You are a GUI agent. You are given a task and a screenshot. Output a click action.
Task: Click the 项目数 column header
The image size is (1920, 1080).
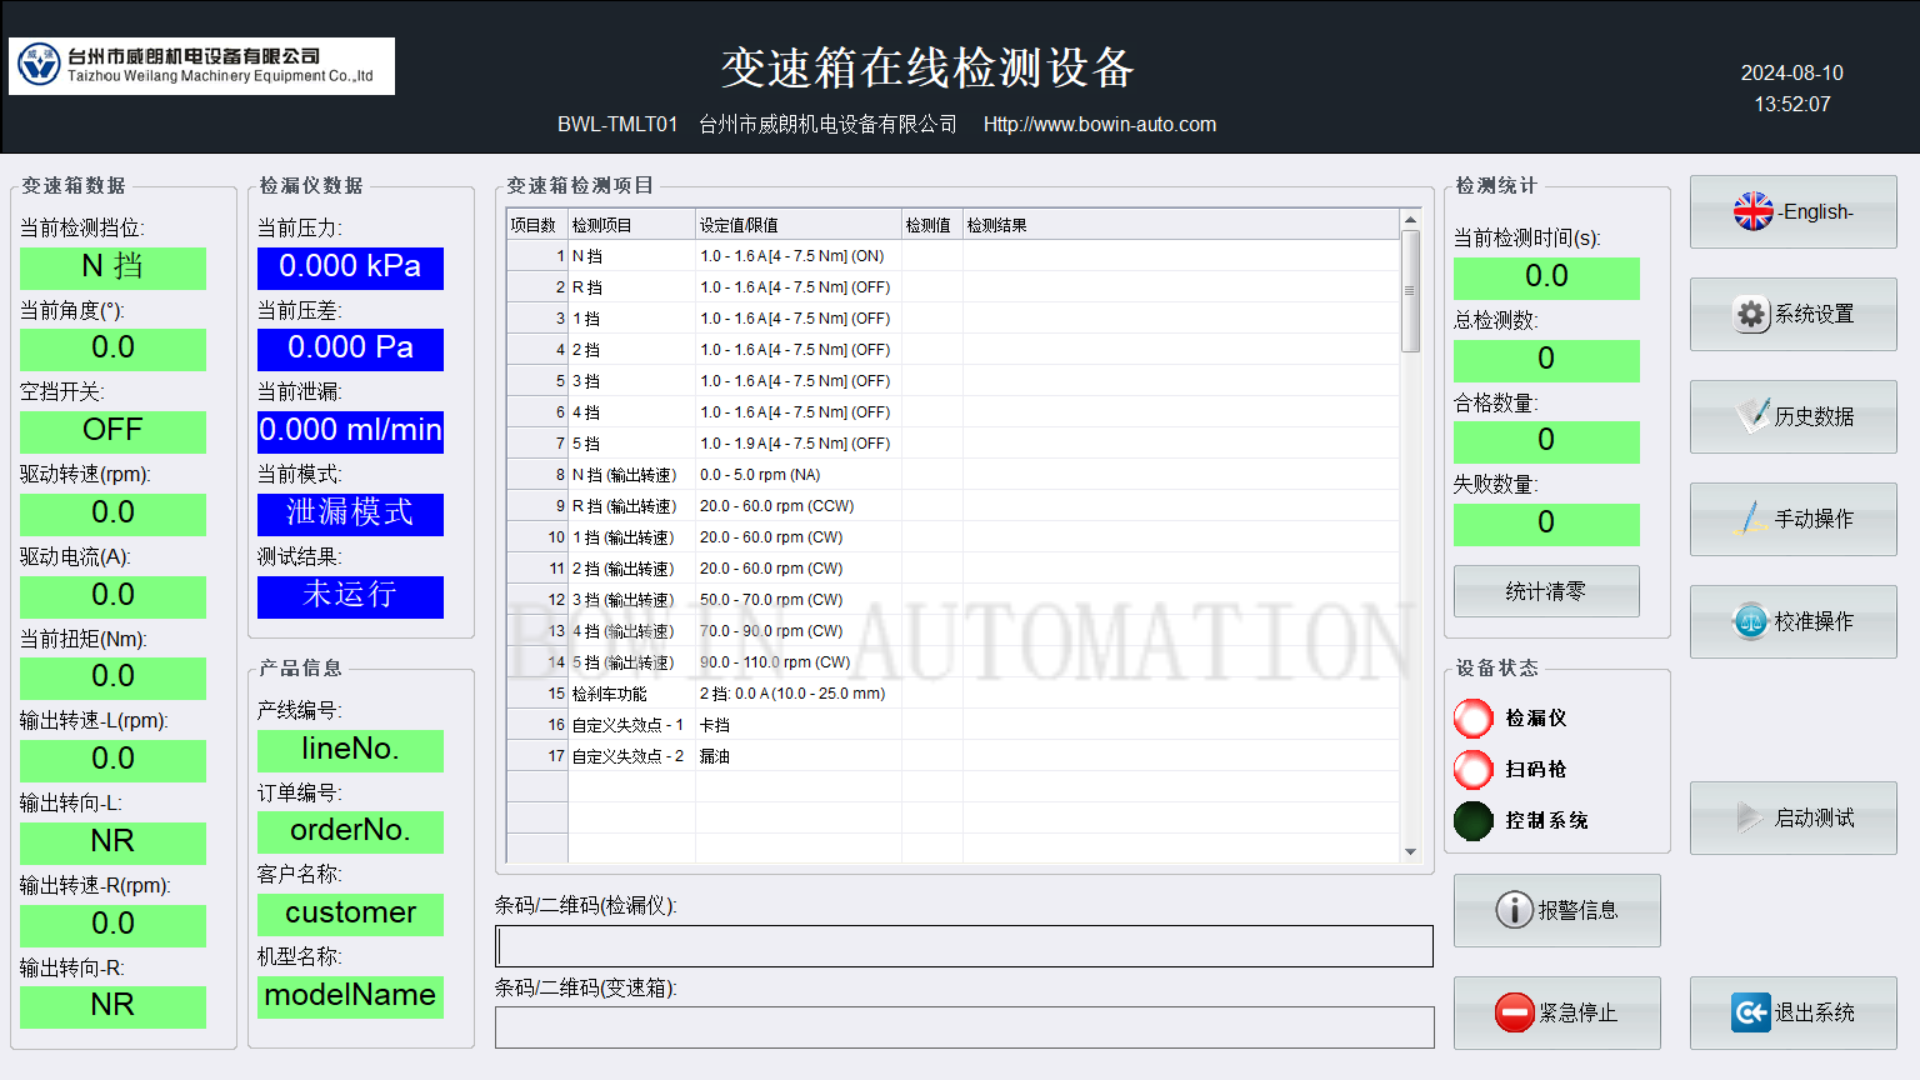coord(536,225)
